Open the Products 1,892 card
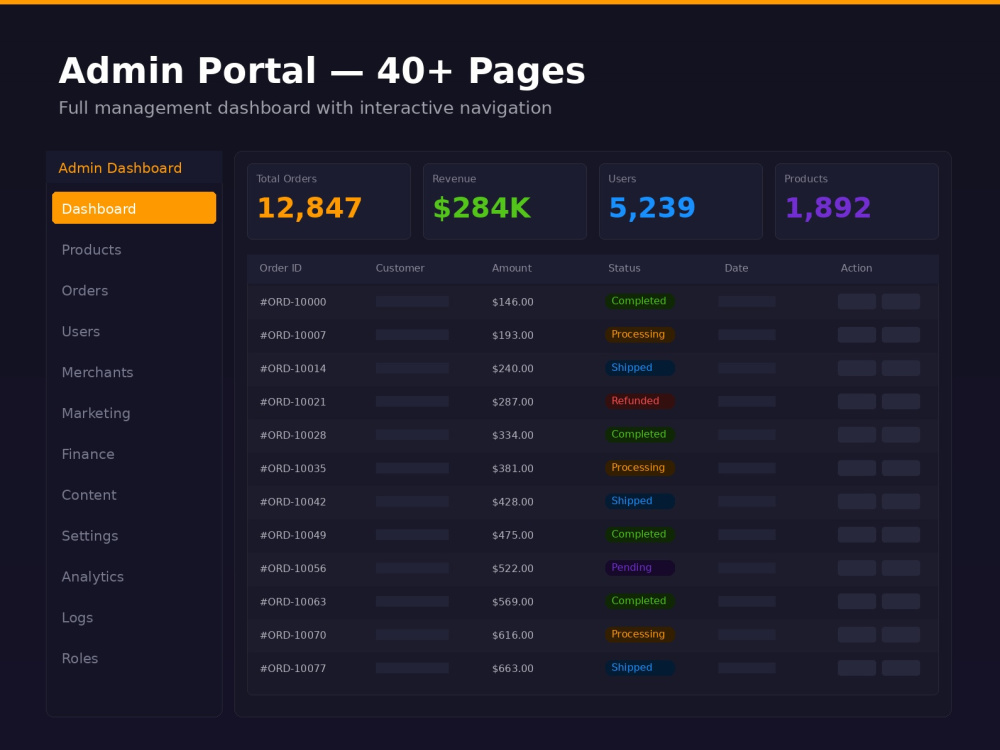 857,201
